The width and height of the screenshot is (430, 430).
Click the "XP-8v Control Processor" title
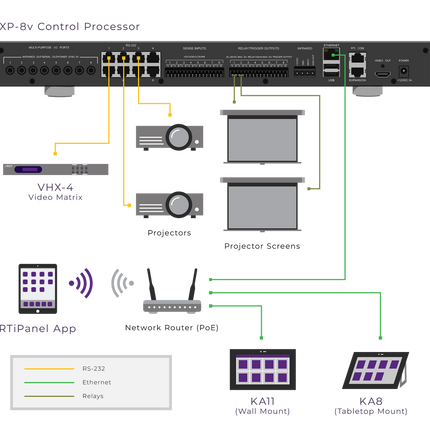(69, 26)
